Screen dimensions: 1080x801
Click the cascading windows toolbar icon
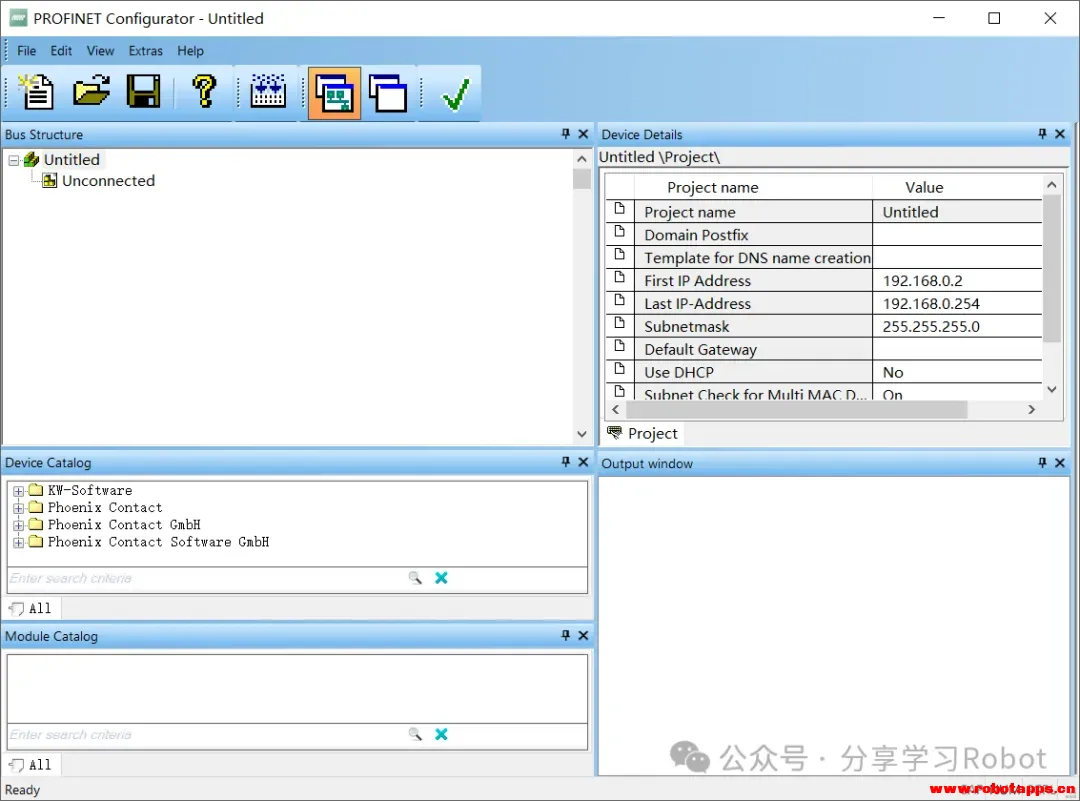[x=388, y=93]
